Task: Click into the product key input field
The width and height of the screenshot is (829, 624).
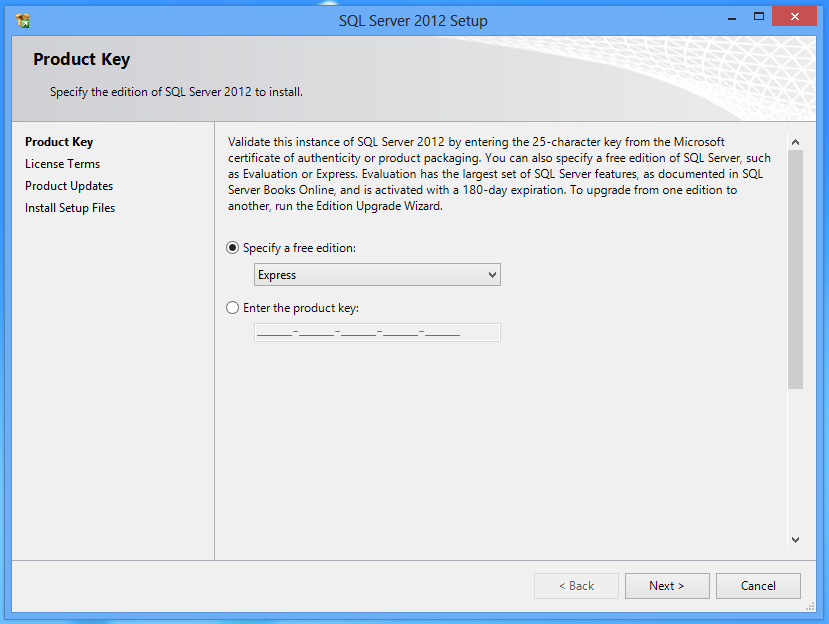Action: click(x=377, y=333)
